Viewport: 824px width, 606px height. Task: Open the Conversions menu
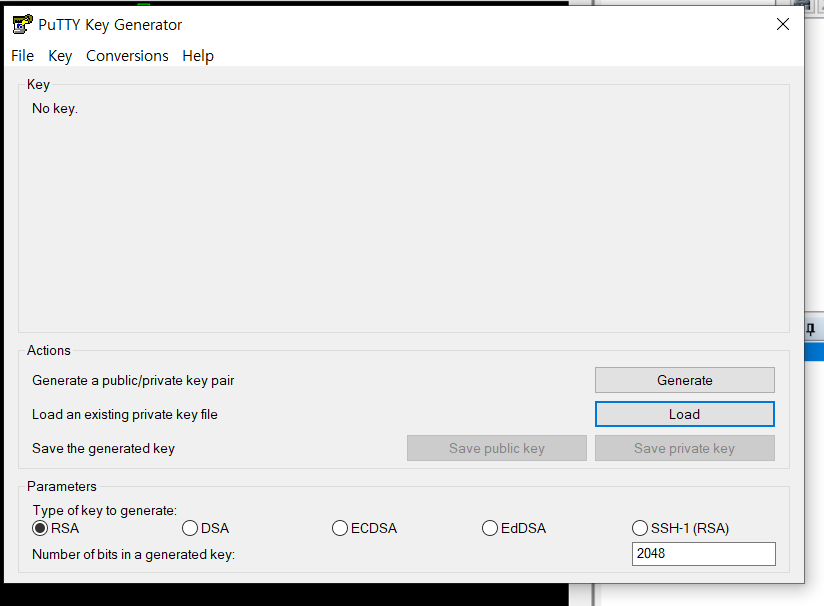127,56
